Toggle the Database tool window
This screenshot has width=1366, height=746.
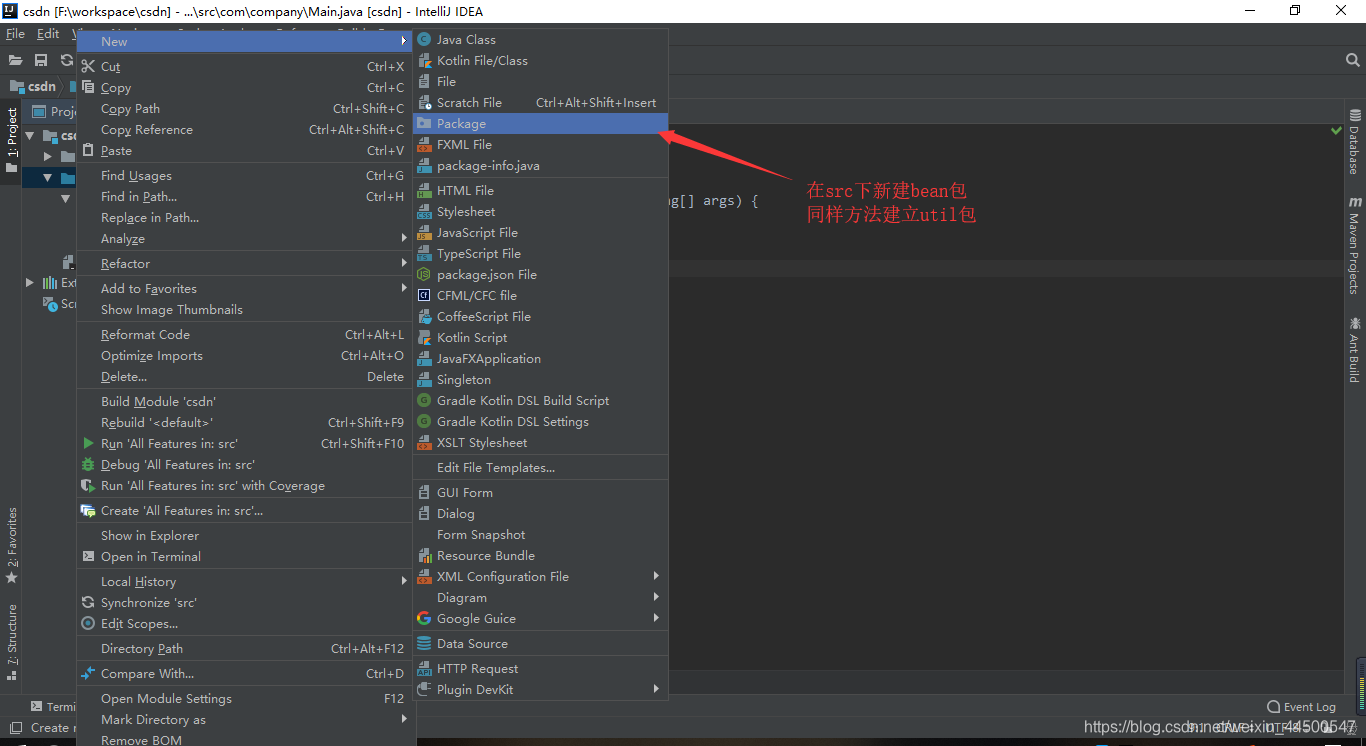(1355, 141)
